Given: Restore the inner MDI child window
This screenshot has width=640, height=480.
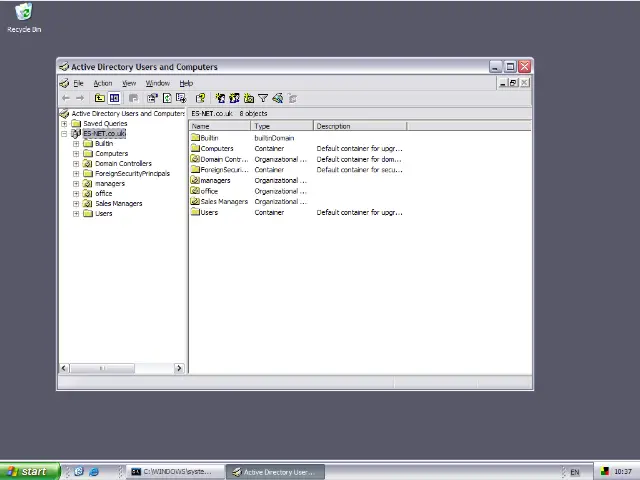Looking at the screenshot, I should pyautogui.click(x=513, y=83).
